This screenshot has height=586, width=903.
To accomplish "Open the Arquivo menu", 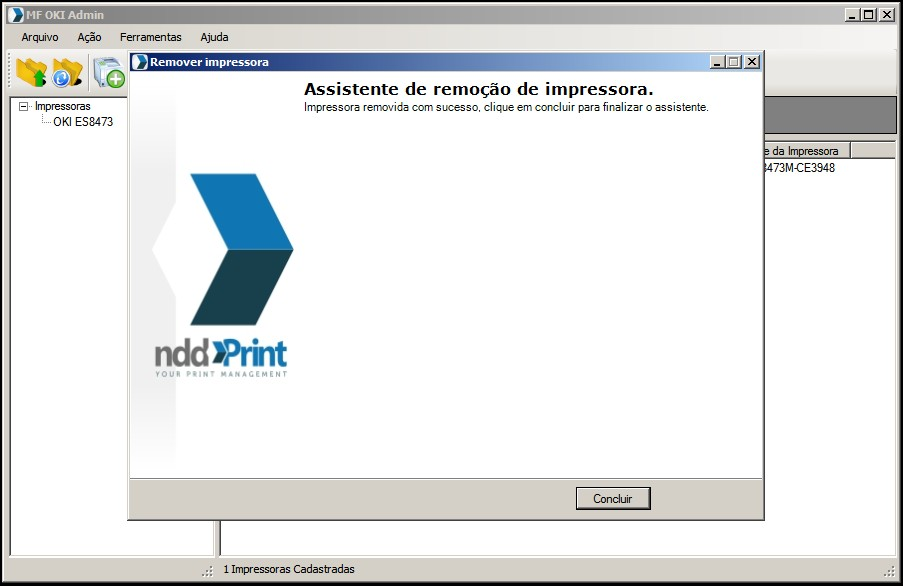I will click(x=40, y=37).
